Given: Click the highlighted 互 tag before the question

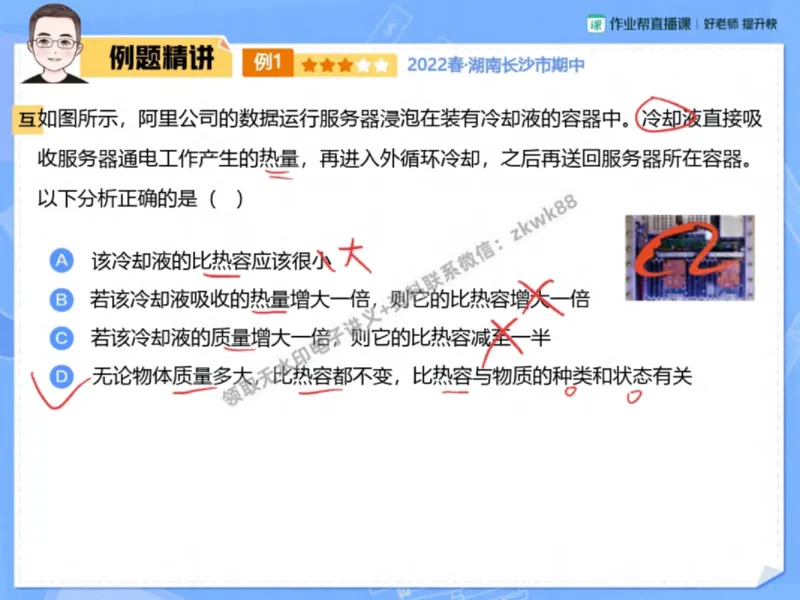Looking at the screenshot, I should point(28,119).
